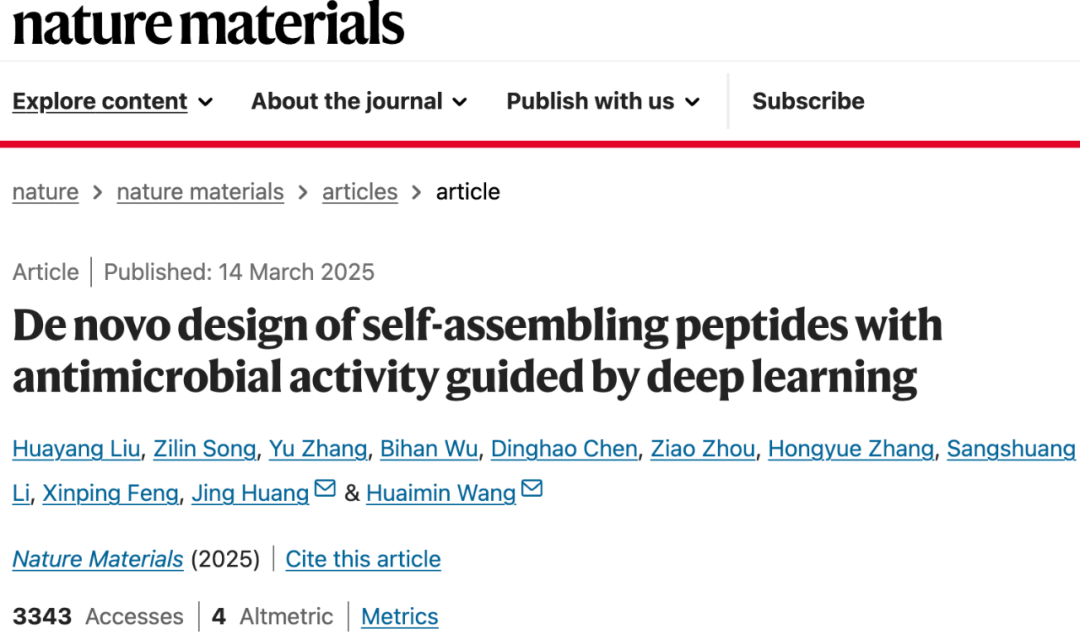Open the About the journal dropdown
Image resolution: width=1080 pixels, height=640 pixels.
pyautogui.click(x=359, y=101)
